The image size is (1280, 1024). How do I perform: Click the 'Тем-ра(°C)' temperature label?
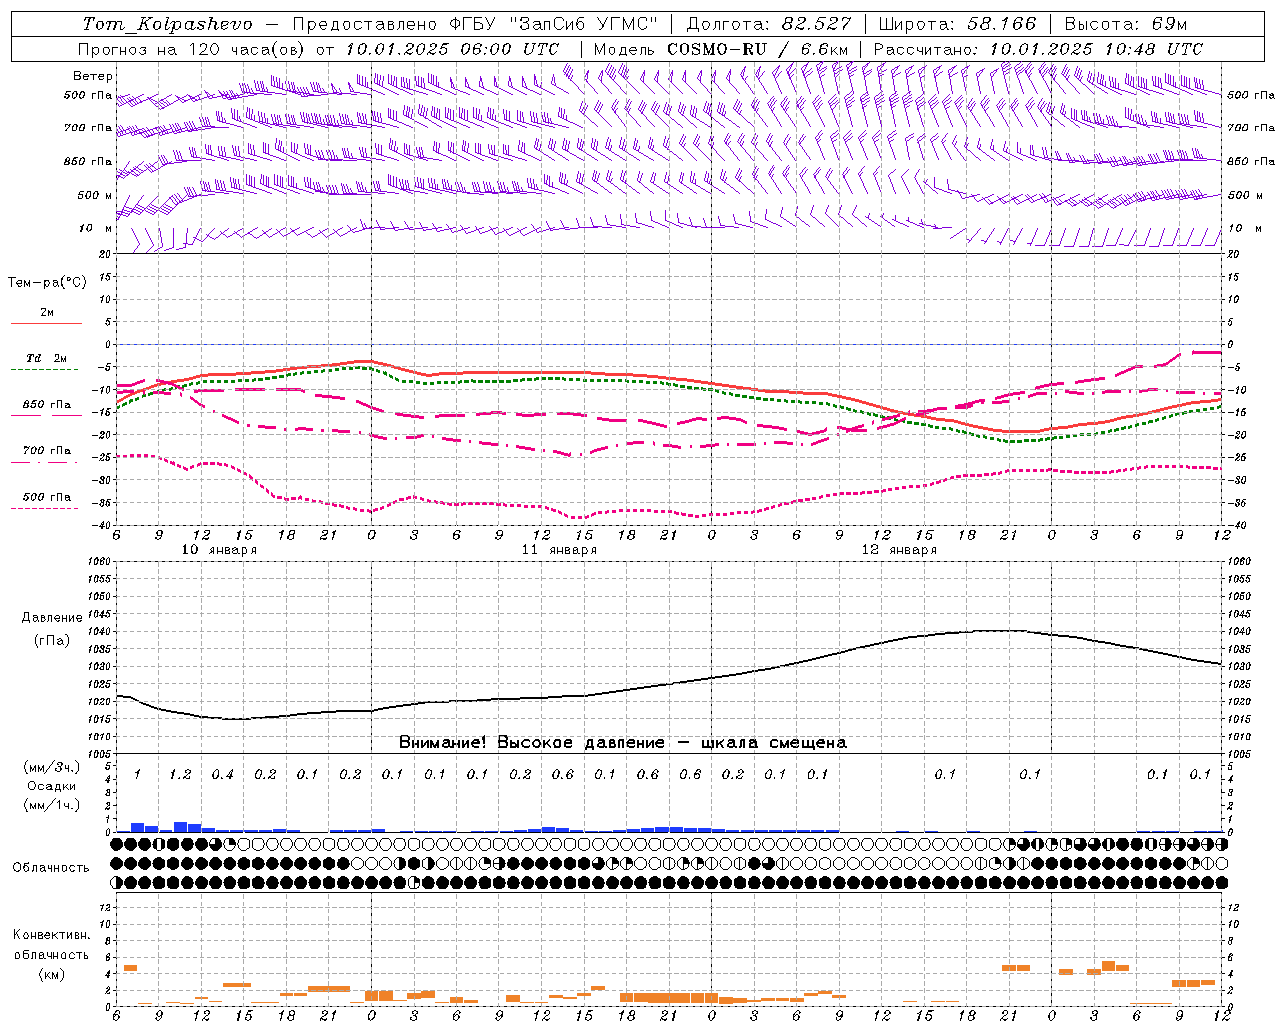47,283
